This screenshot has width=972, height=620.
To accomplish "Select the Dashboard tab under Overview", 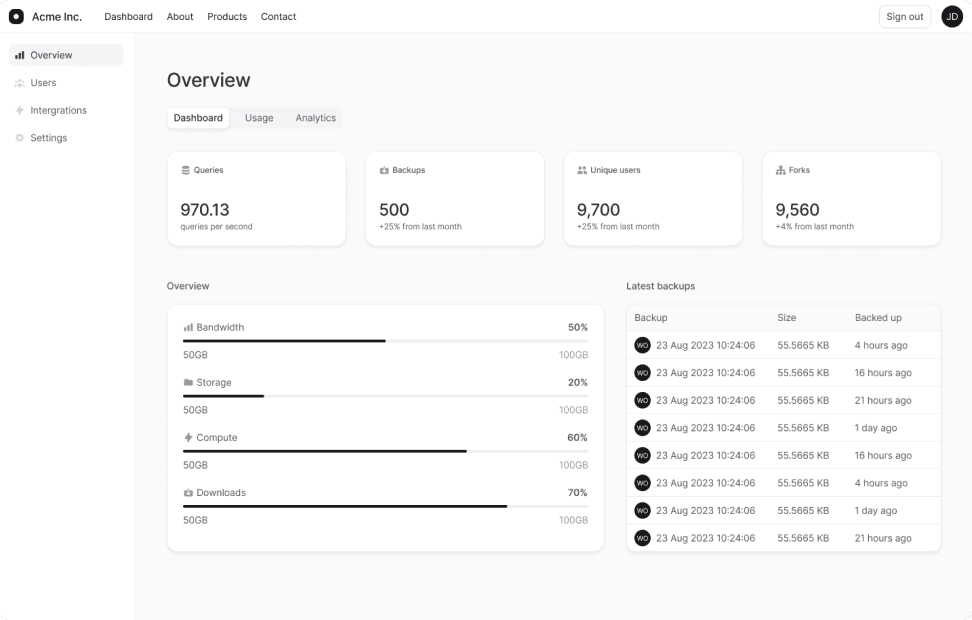I will click(198, 118).
